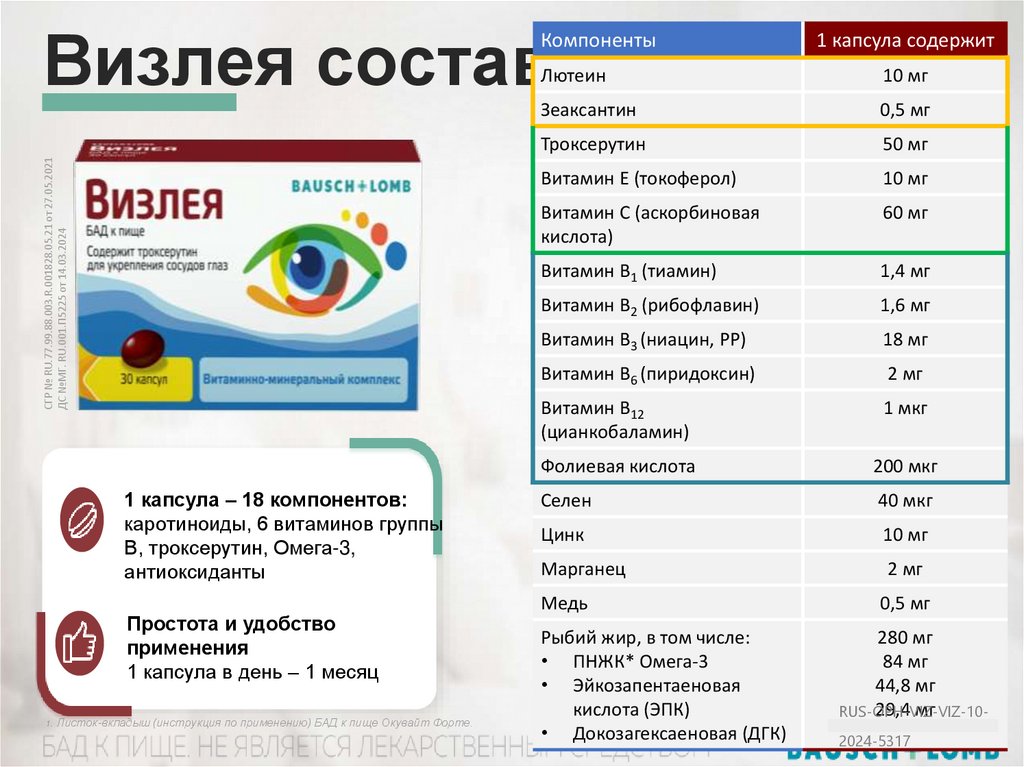Viewport: 1024px width, 767px height.
Task: Click the 'Витамин B2 (рибофлавин)' cell
Action: click(x=667, y=305)
